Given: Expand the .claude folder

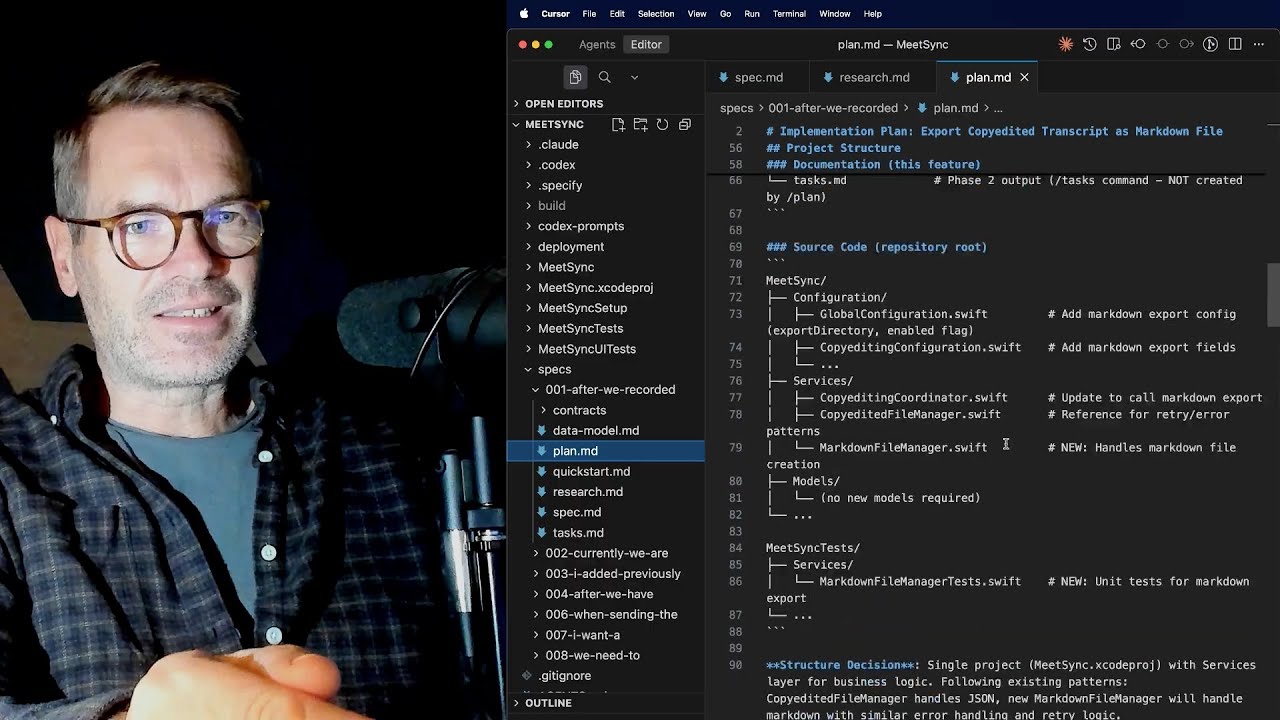Looking at the screenshot, I should [605, 144].
